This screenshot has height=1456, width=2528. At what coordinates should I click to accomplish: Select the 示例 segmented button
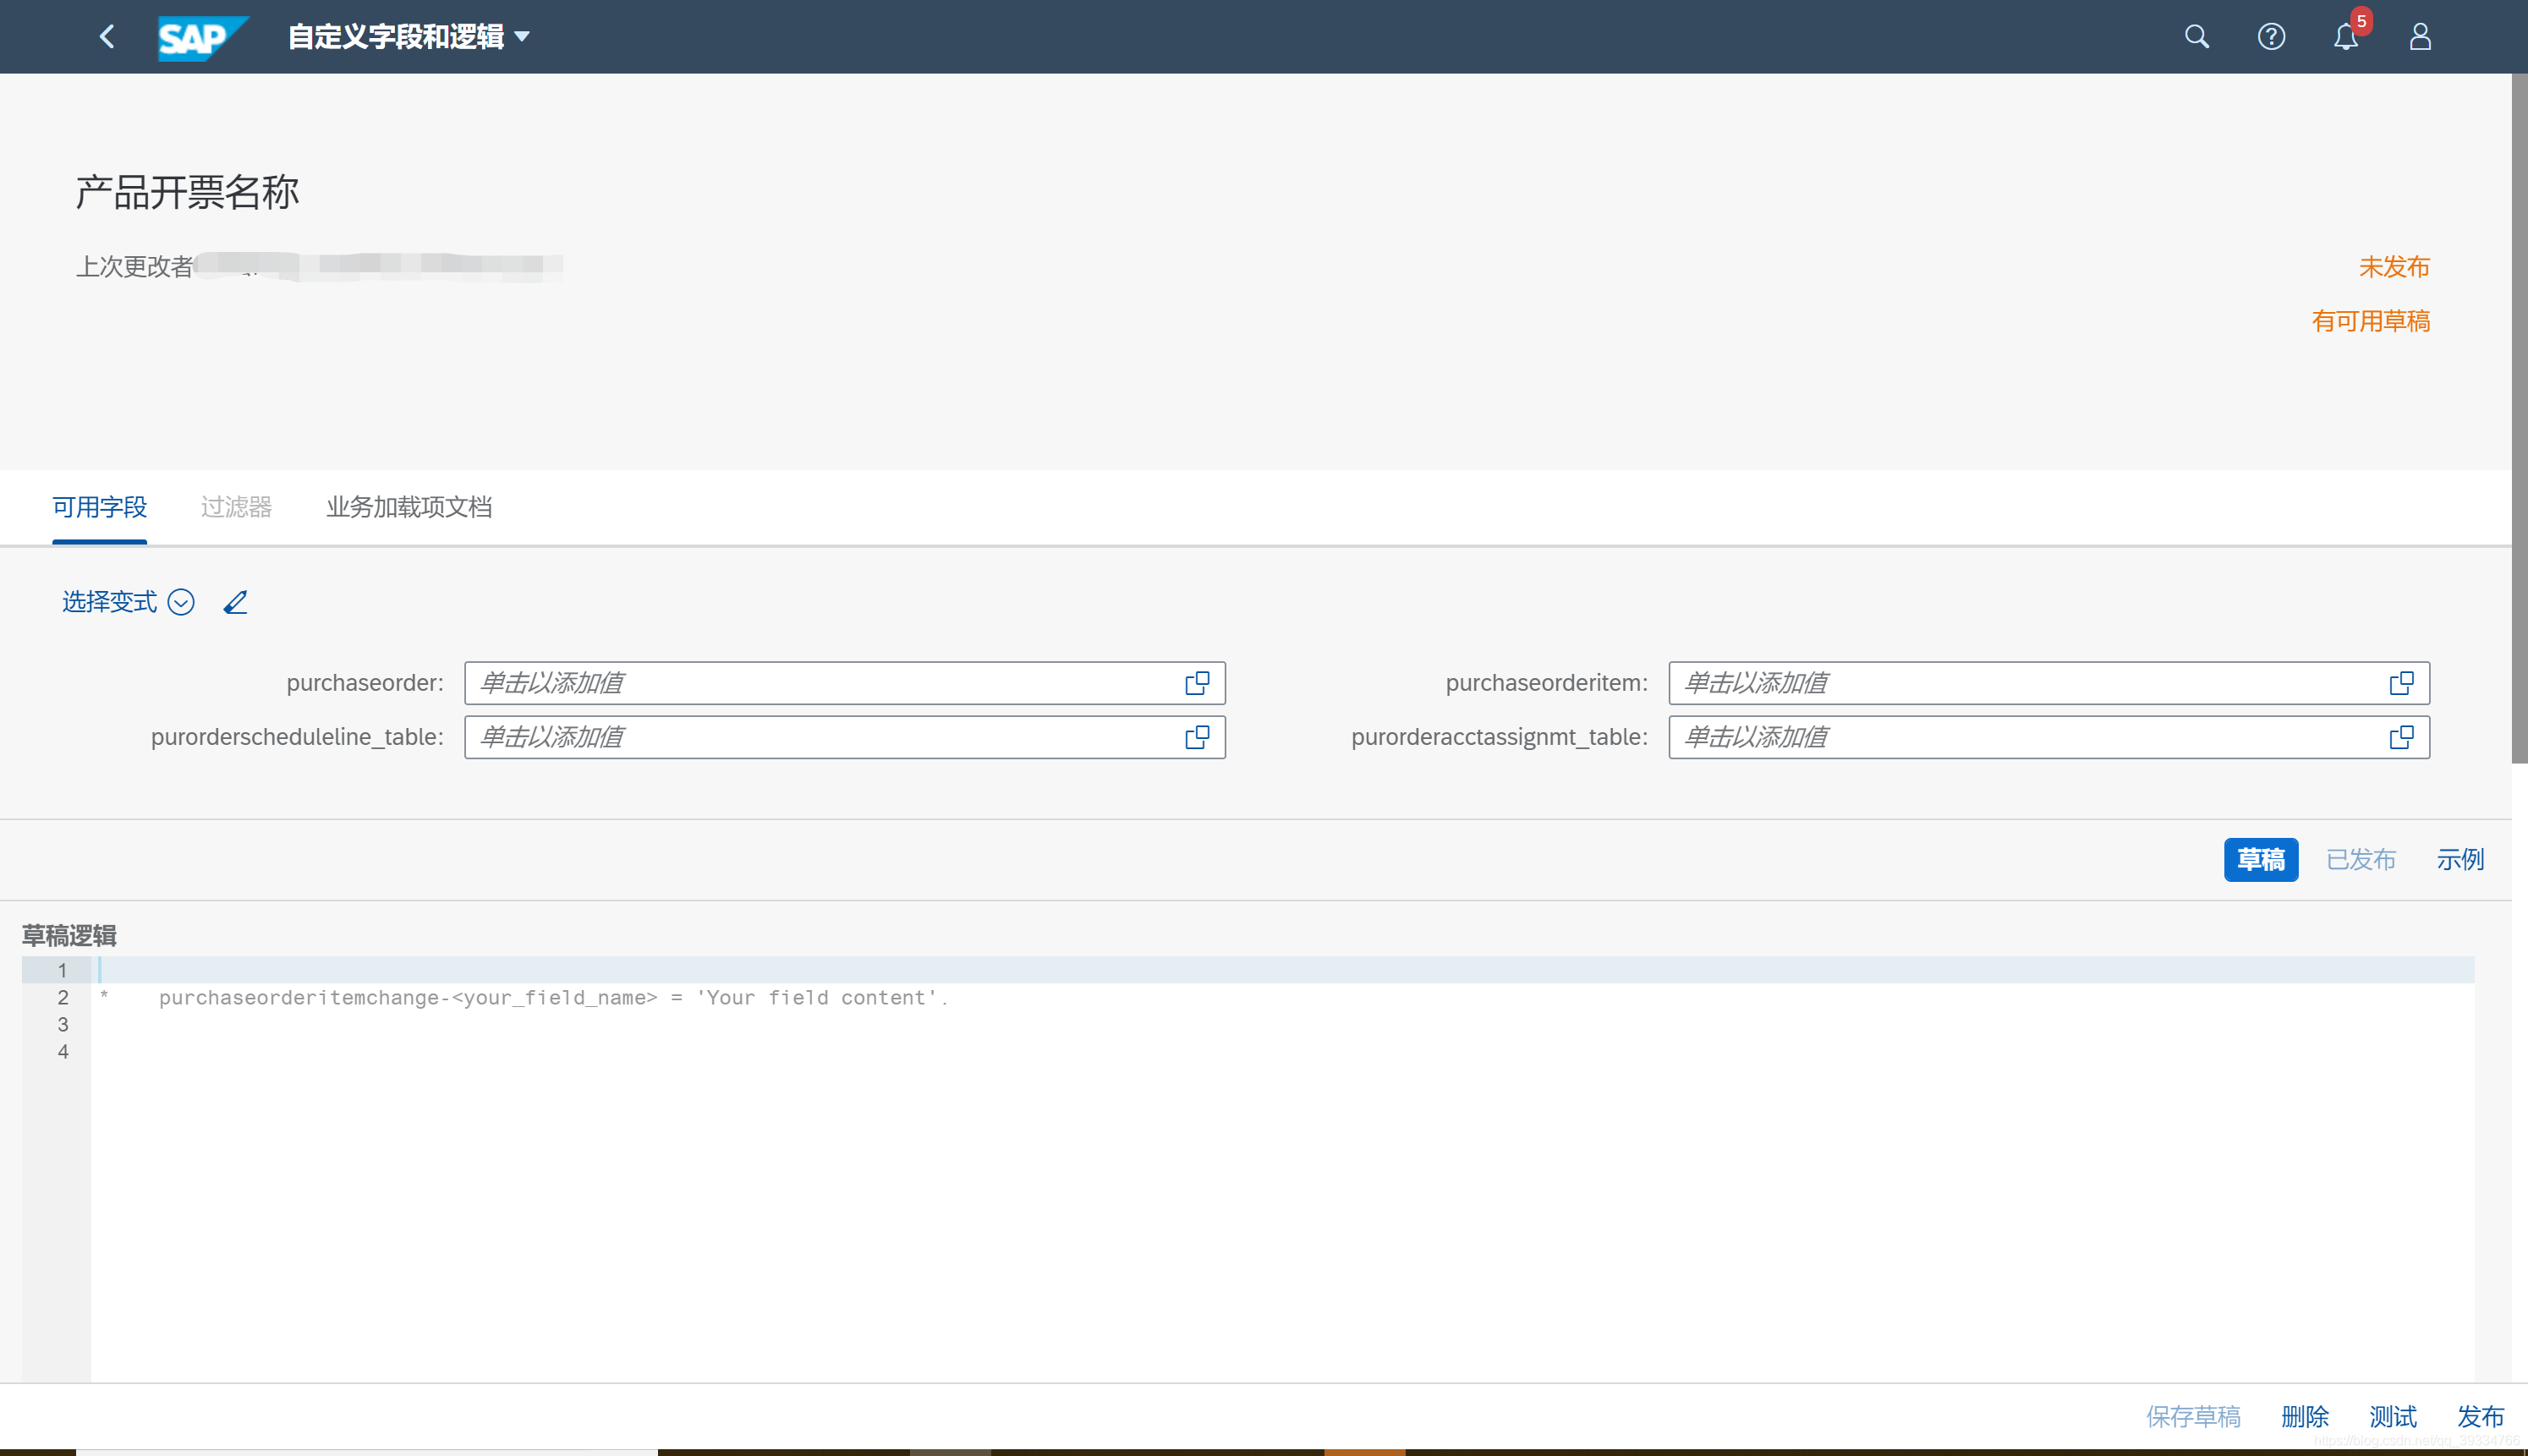(x=2460, y=859)
